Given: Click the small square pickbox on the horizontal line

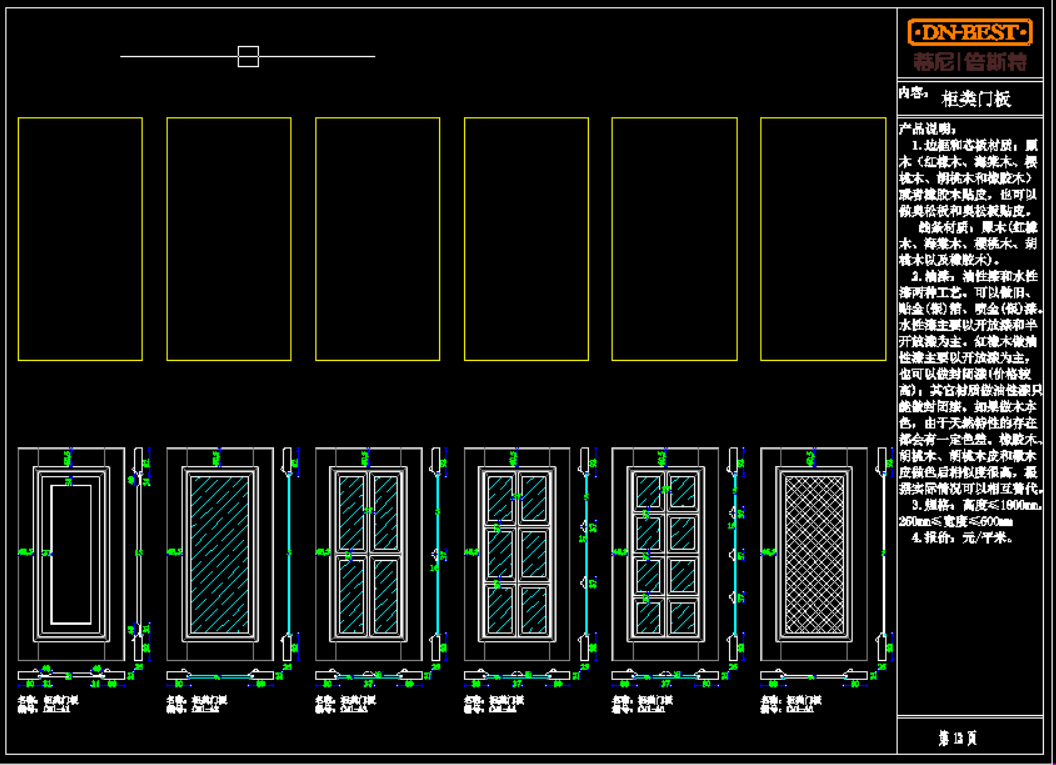Looking at the screenshot, I should [x=248, y=56].
